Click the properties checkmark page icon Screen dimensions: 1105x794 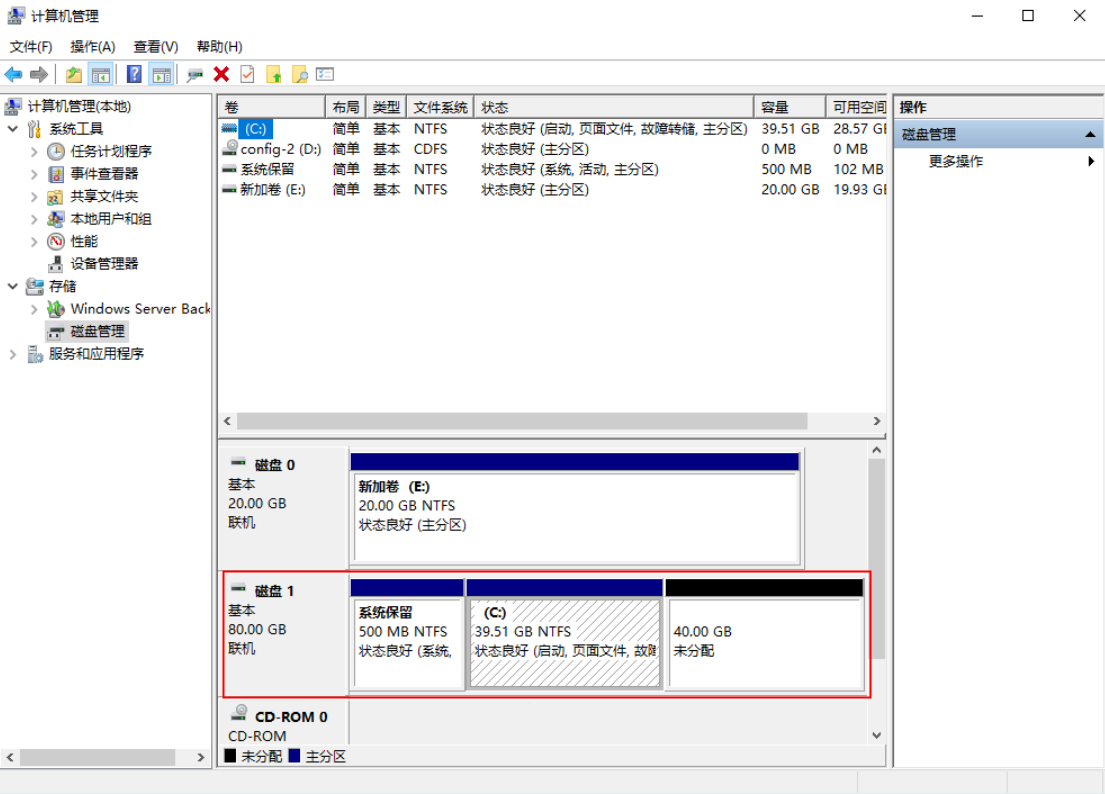[x=247, y=75]
